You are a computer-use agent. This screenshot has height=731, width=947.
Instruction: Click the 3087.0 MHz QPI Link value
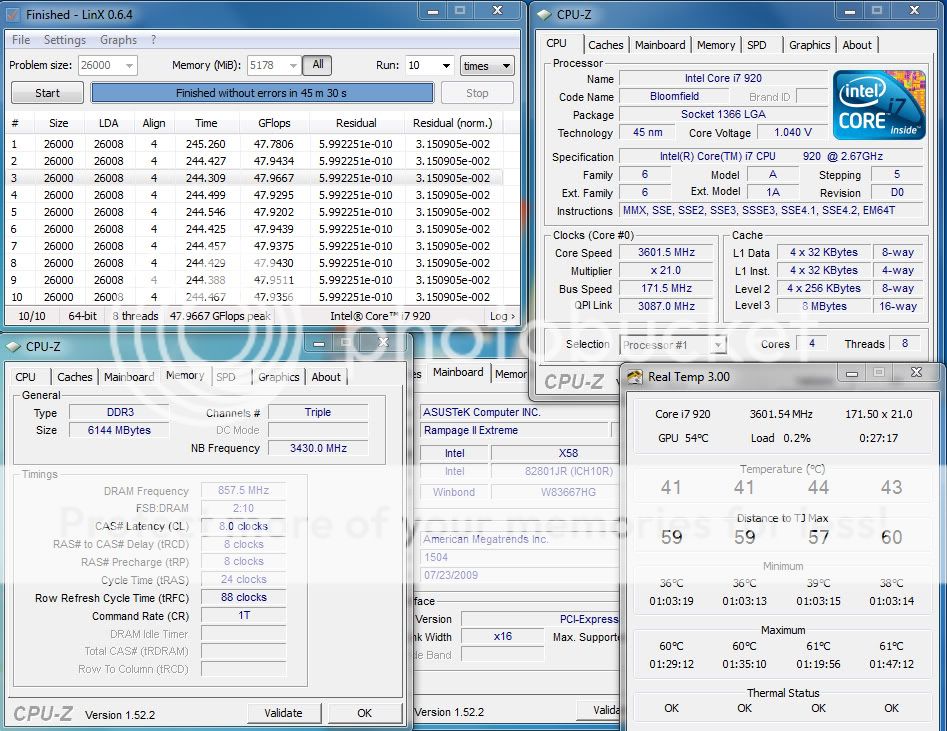(x=666, y=306)
